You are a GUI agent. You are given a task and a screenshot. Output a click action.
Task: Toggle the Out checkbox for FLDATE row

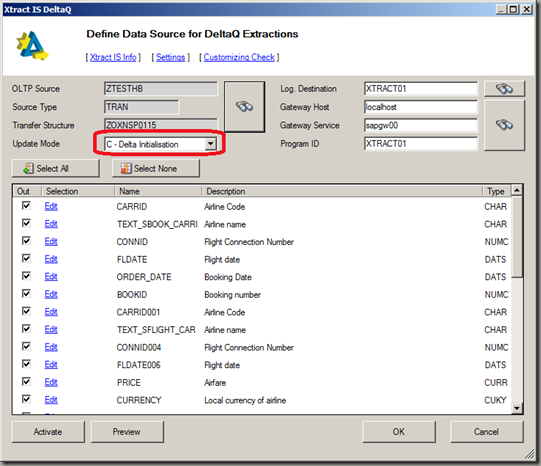pyautogui.click(x=26, y=258)
